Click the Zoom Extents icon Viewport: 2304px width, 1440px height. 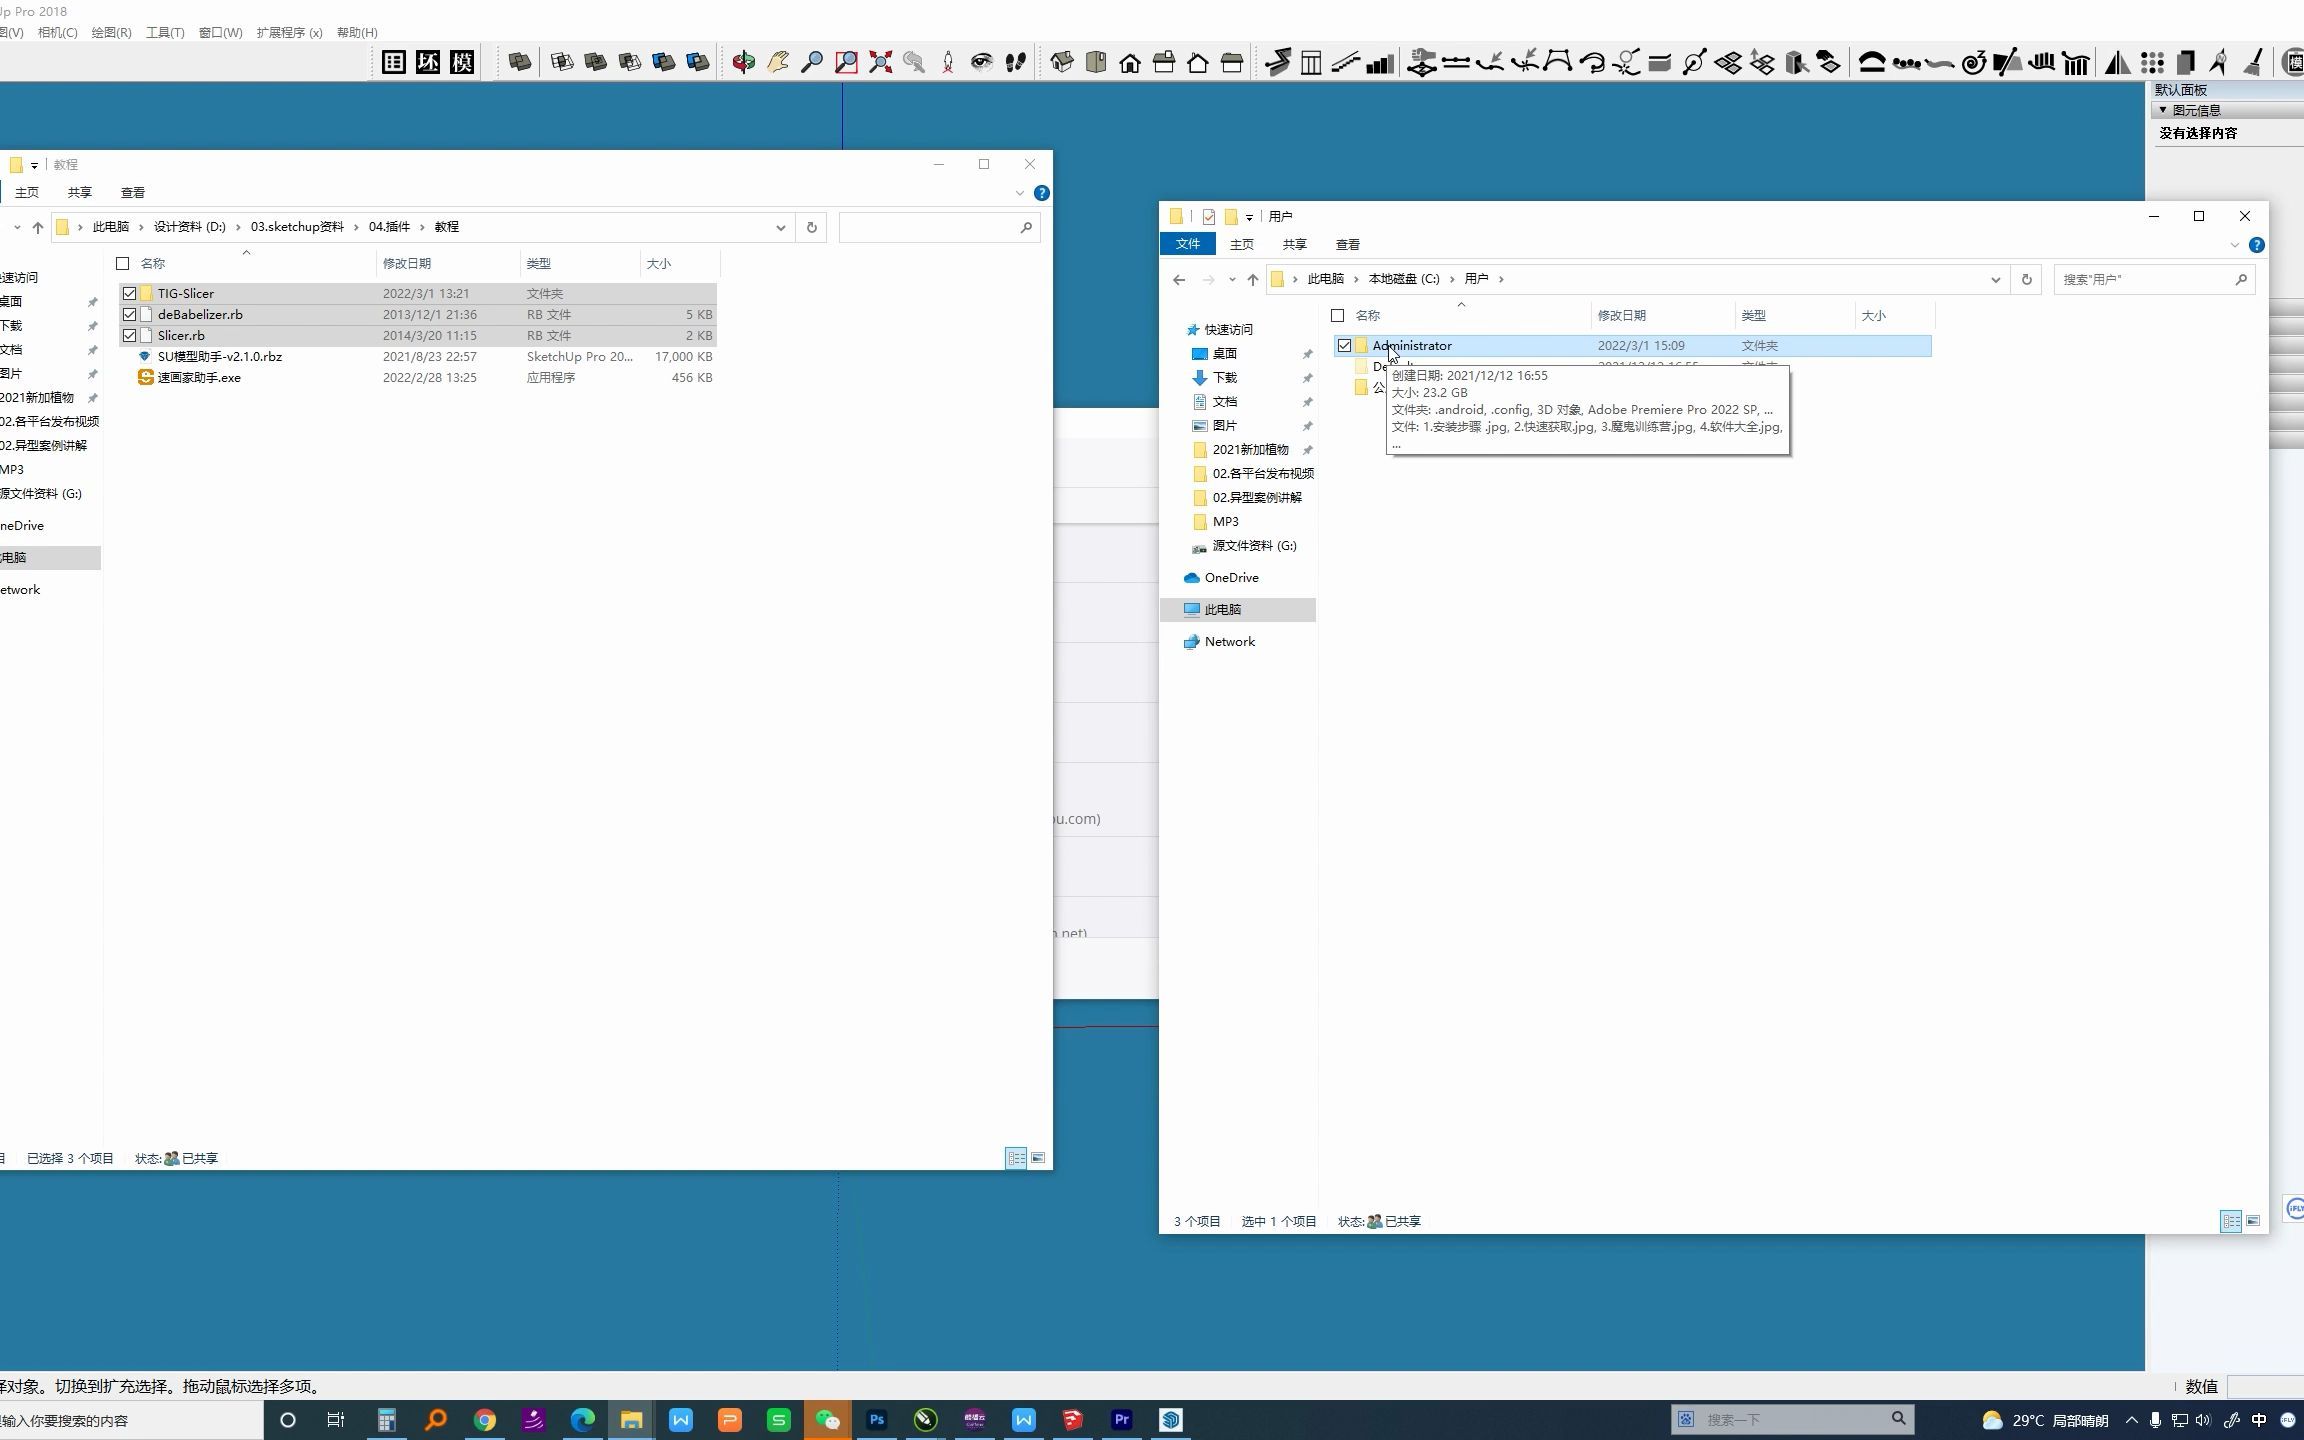(x=880, y=62)
